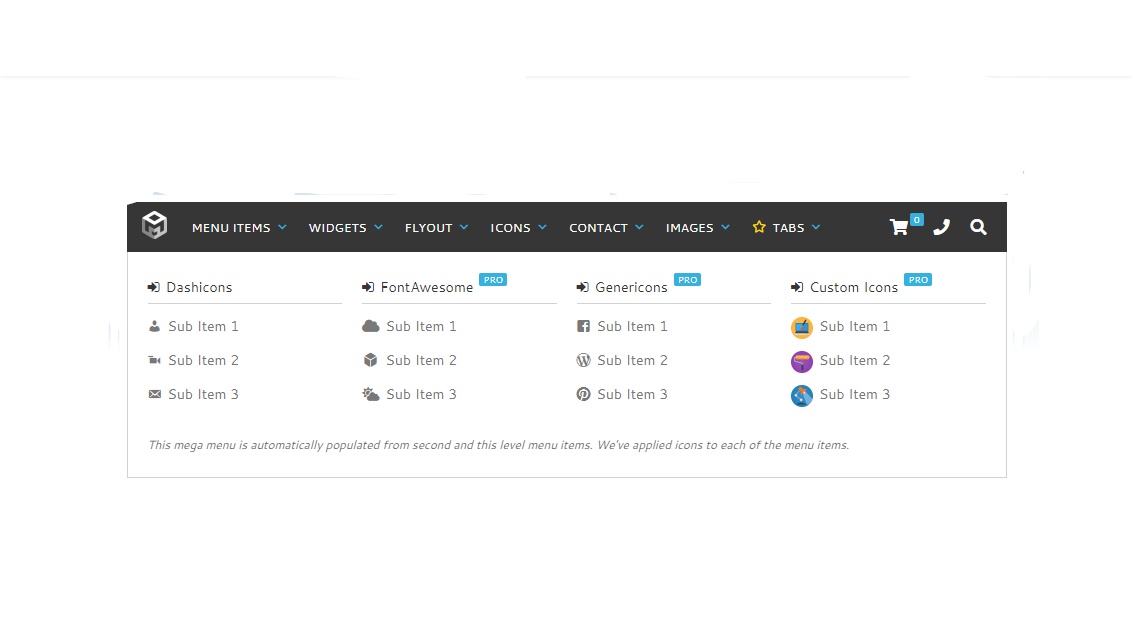Click the orange laptop custom icon

pos(801,327)
